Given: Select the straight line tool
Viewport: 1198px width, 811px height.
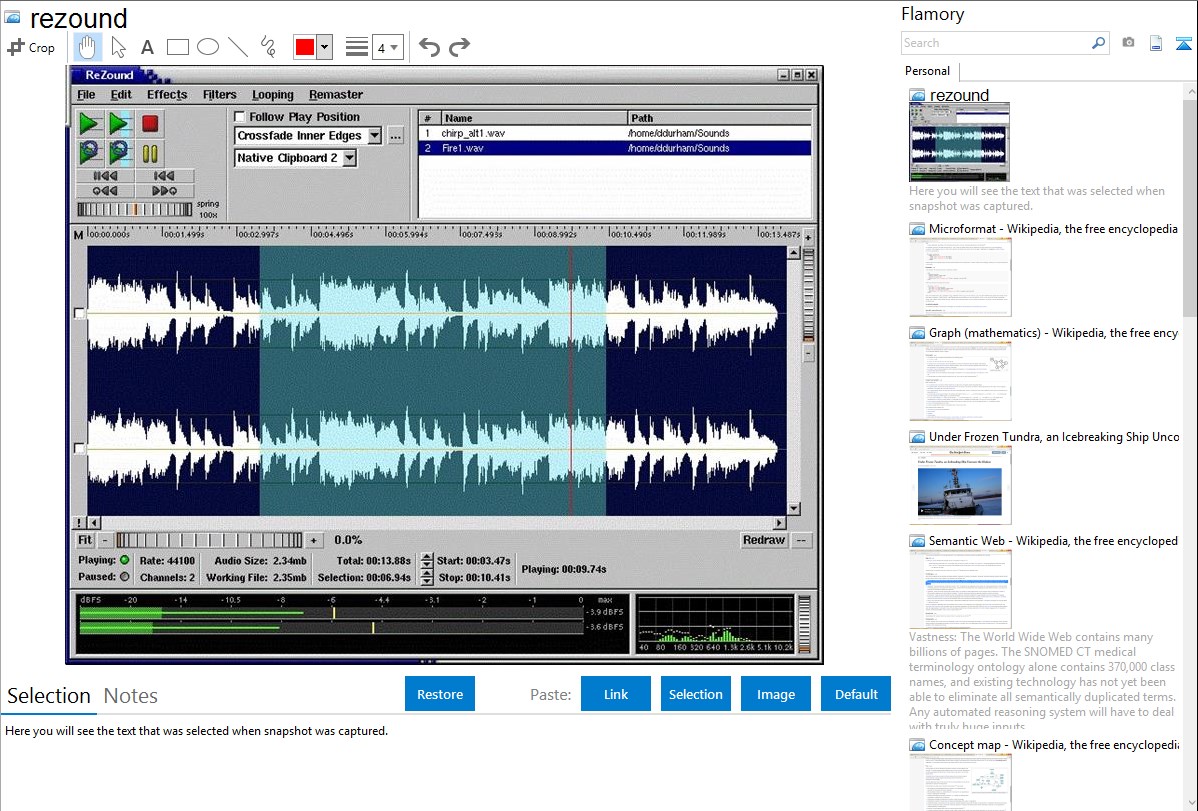Looking at the screenshot, I should 238,47.
